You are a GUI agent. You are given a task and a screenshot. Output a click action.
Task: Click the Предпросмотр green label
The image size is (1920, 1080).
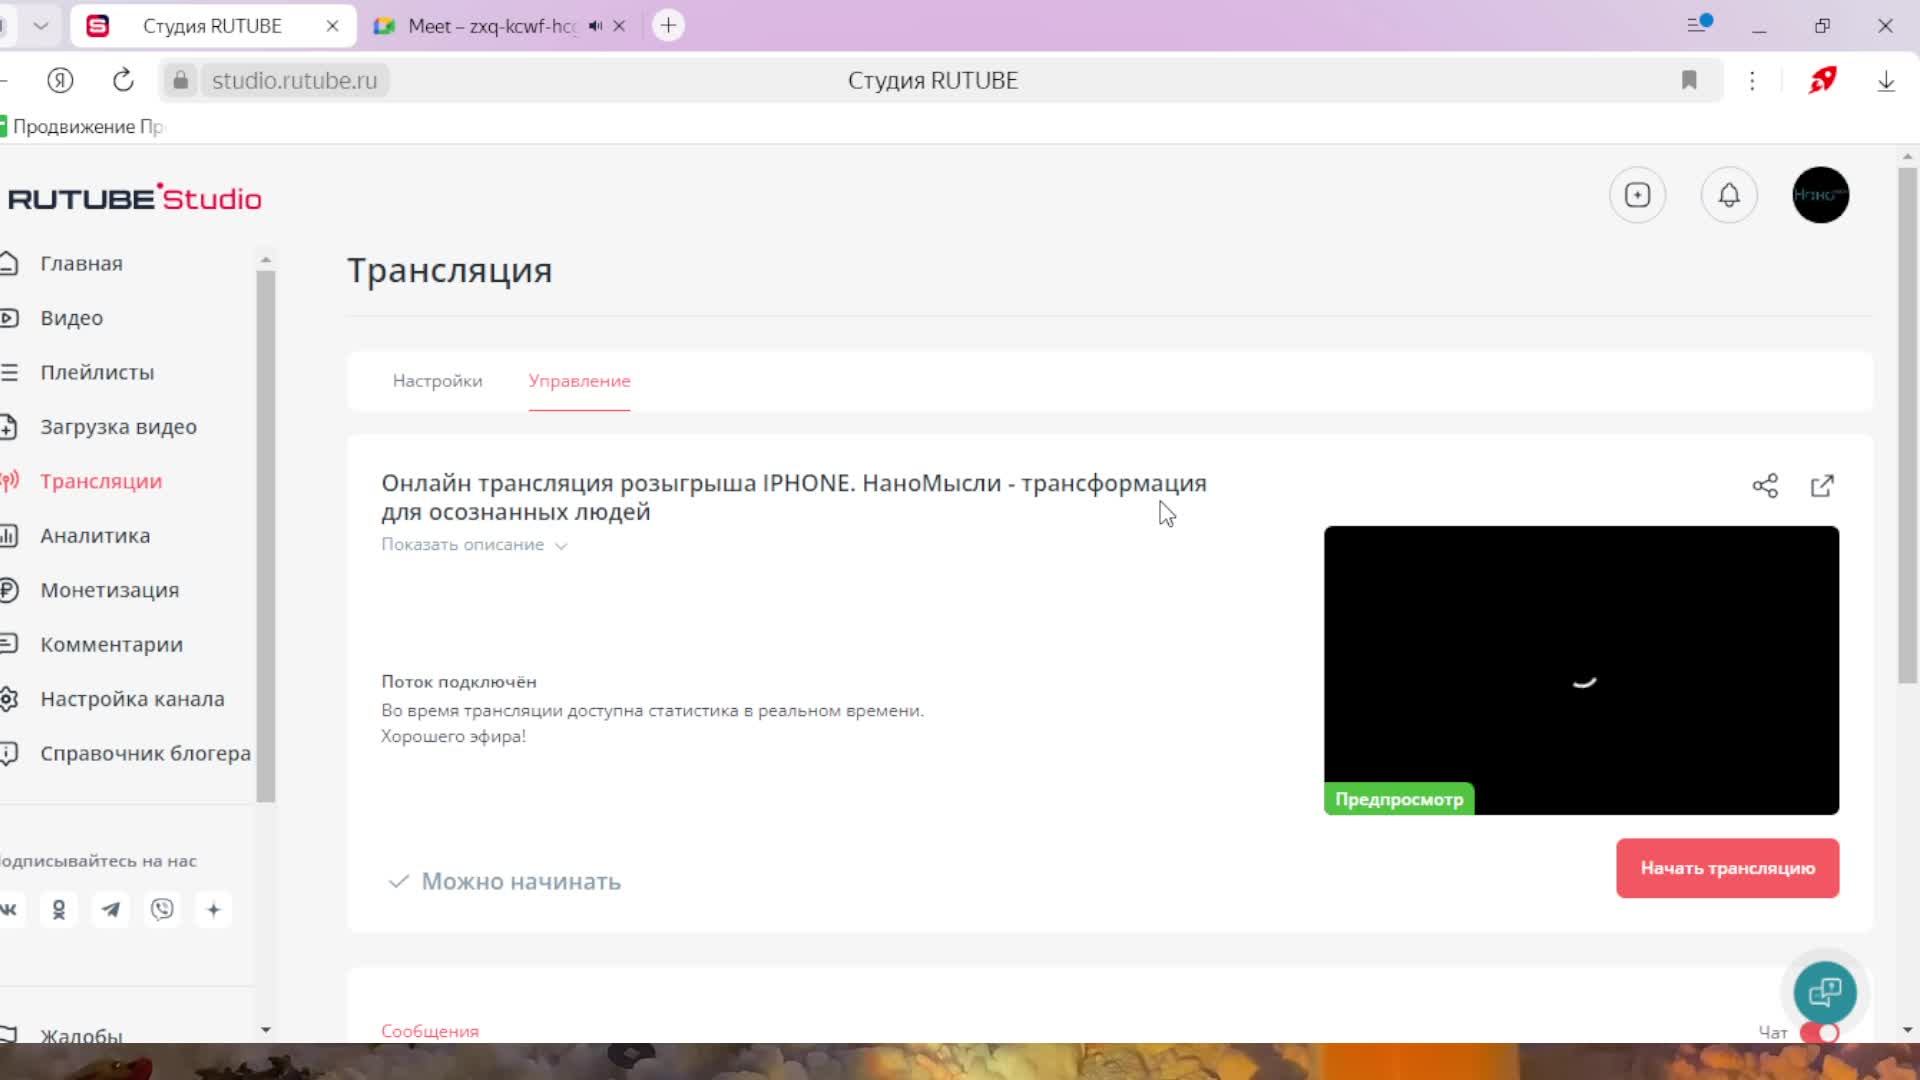(x=1399, y=799)
